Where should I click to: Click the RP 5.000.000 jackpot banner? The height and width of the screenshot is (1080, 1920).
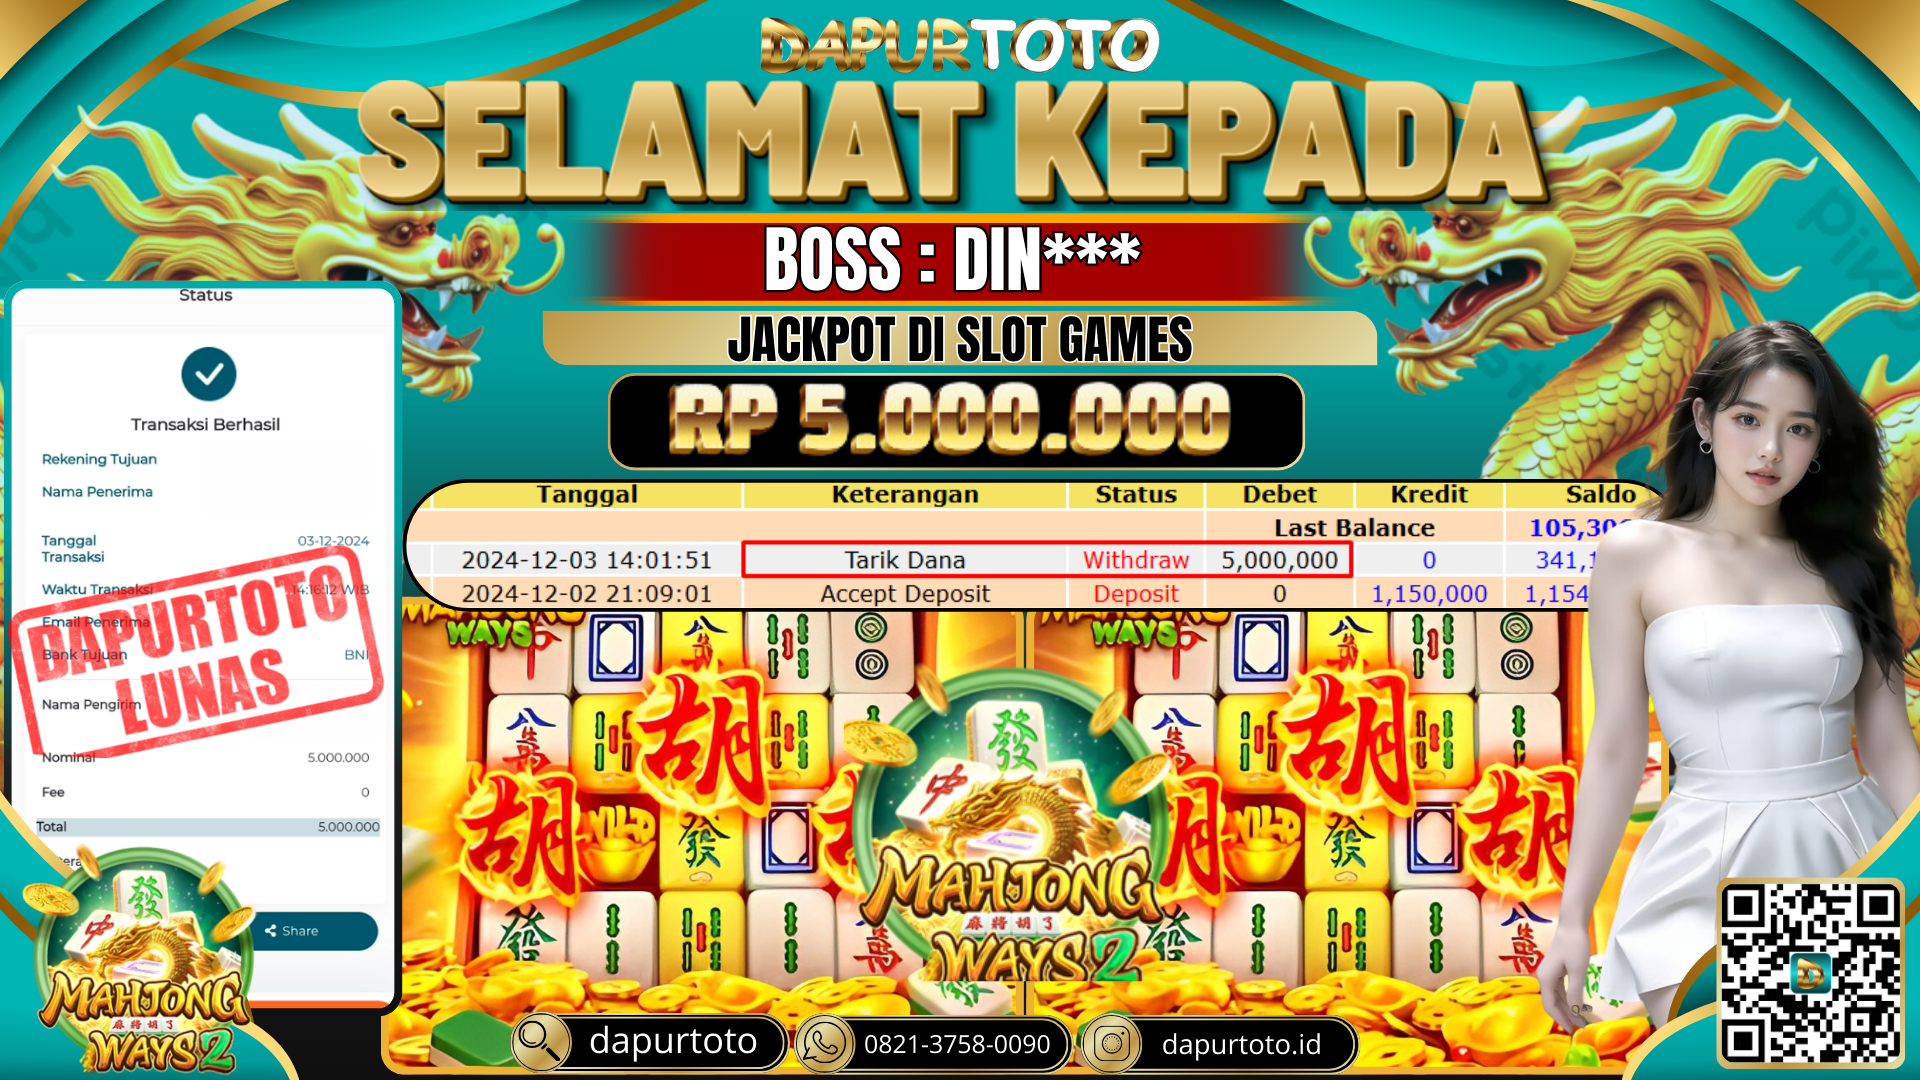click(956, 421)
